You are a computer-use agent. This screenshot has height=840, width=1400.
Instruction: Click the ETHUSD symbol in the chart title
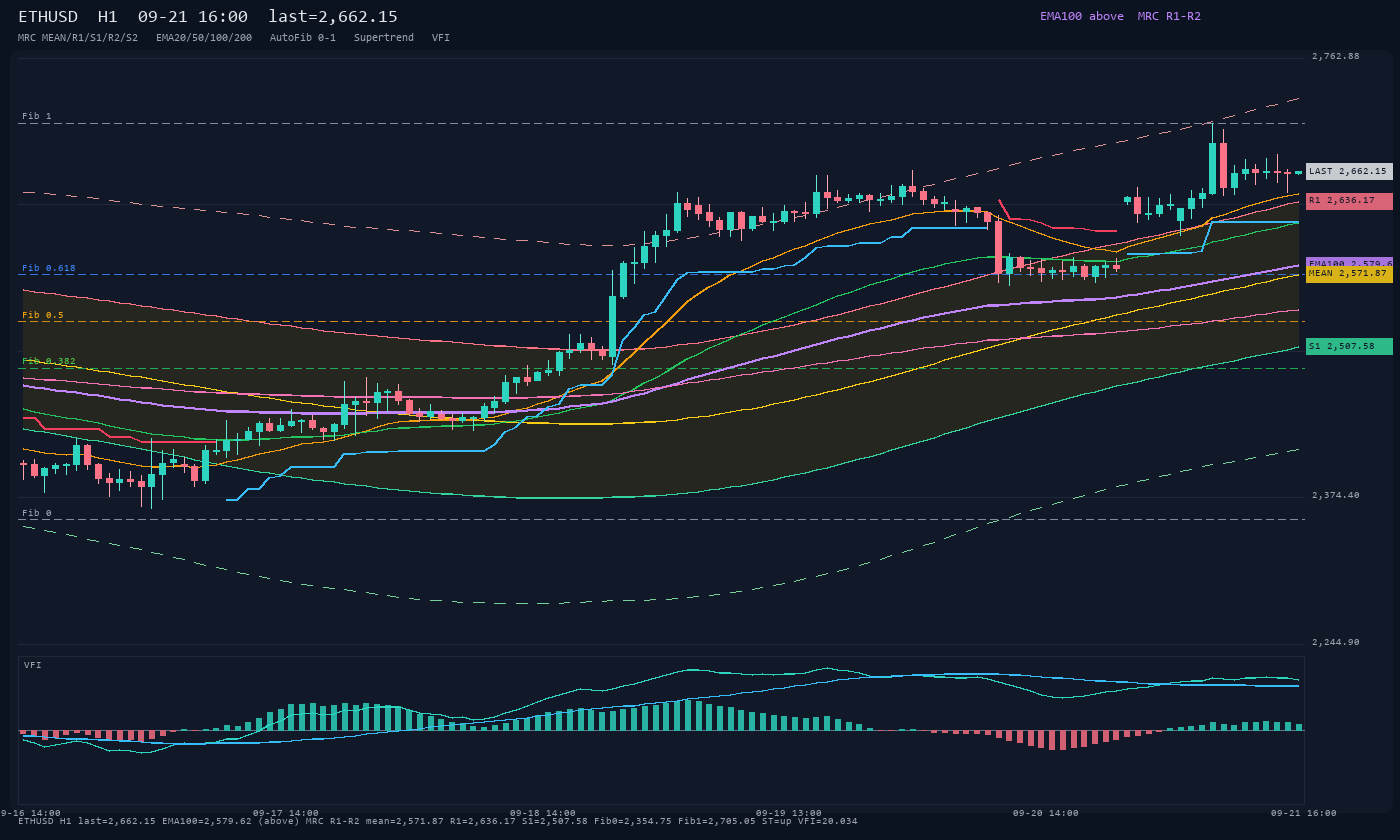pyautogui.click(x=49, y=16)
